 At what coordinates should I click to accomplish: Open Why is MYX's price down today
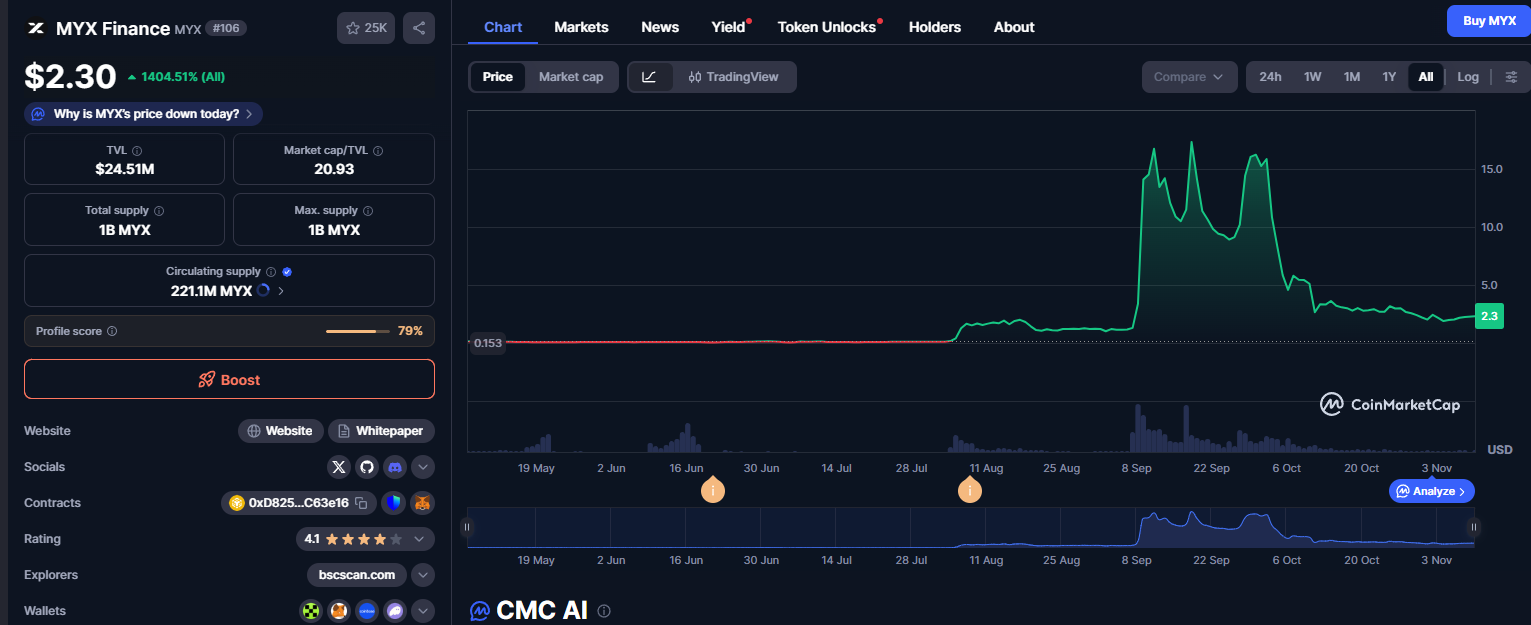144,114
